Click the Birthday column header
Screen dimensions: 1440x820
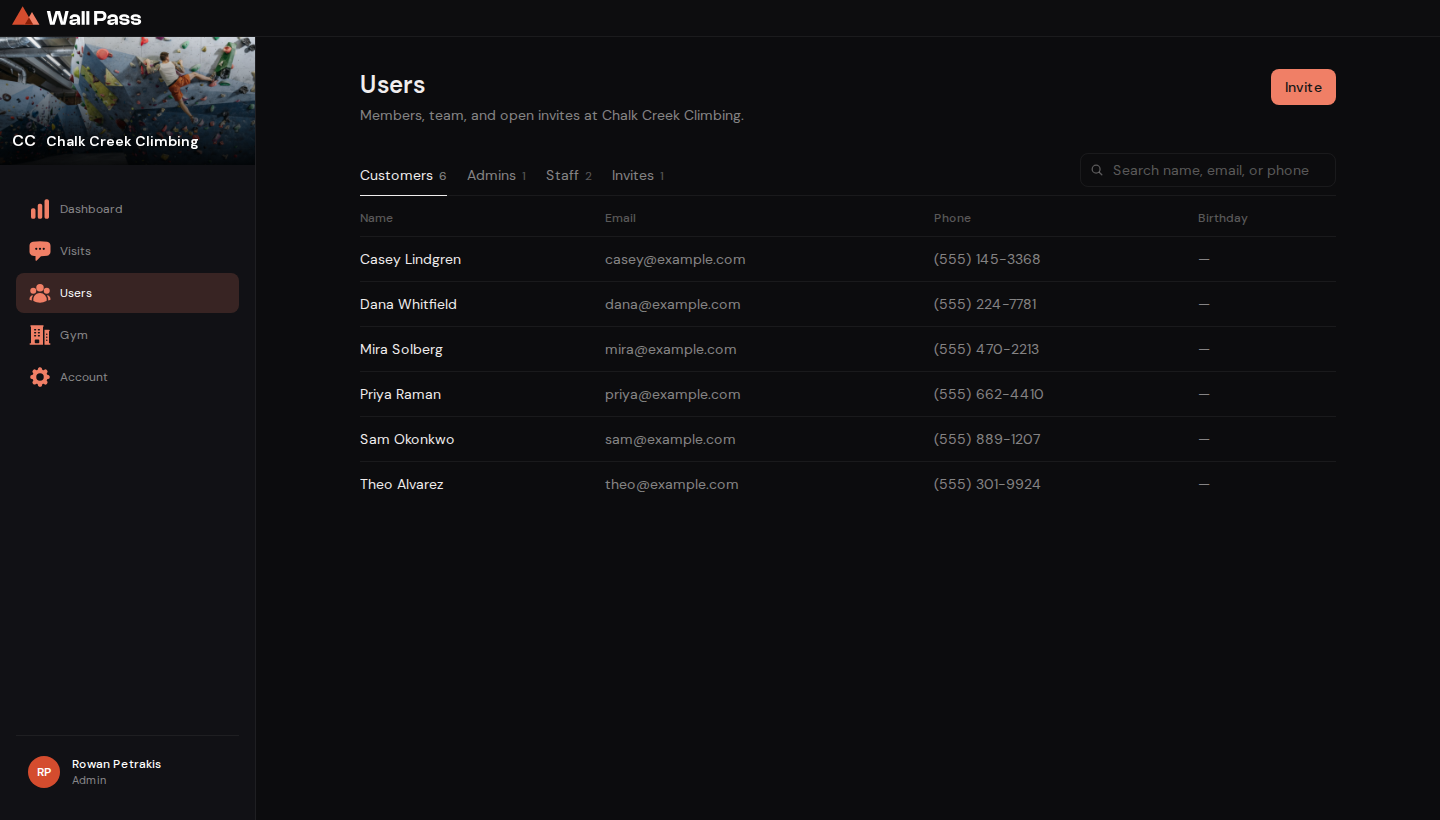[x=1223, y=218]
